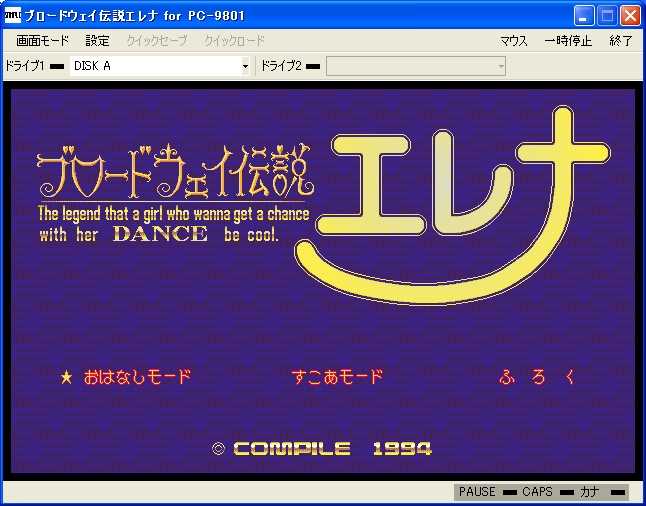Expand the ドライブ2 disk dropdown arrow
The image size is (646, 506).
(x=501, y=66)
